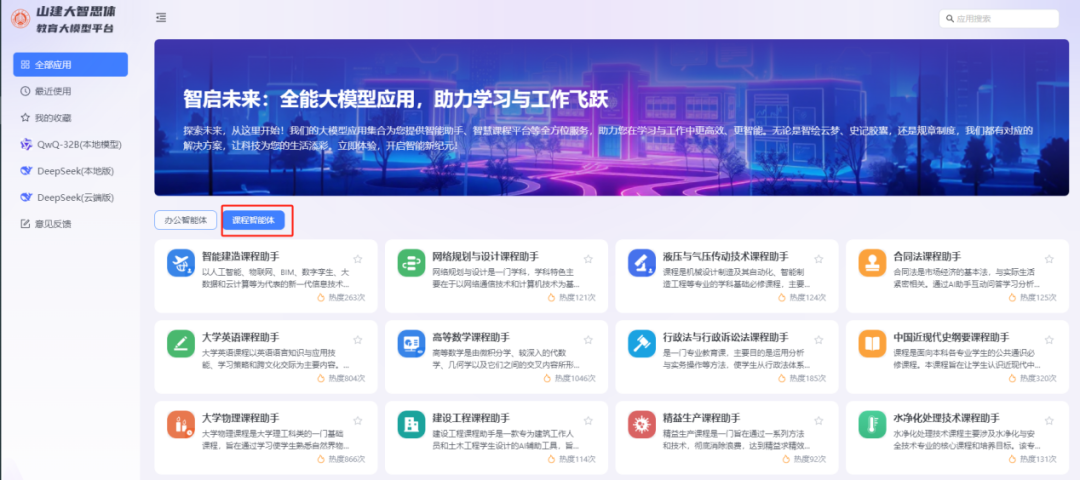Screen dimensions: 1080x480
Task: Click the 智能建造课程助手 blue app icon
Action: (x=181, y=263)
